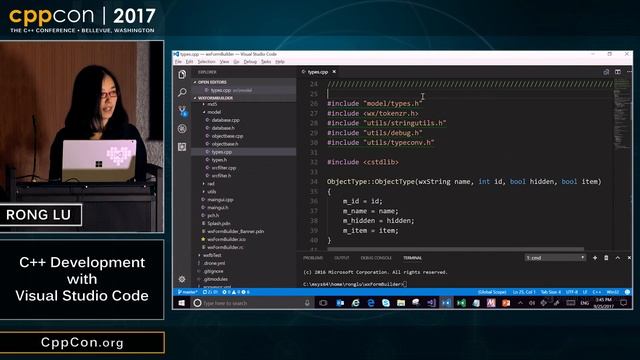Click the editor's horizontal scrollbar
Screen dimensions: 640x360
[x=455, y=249]
